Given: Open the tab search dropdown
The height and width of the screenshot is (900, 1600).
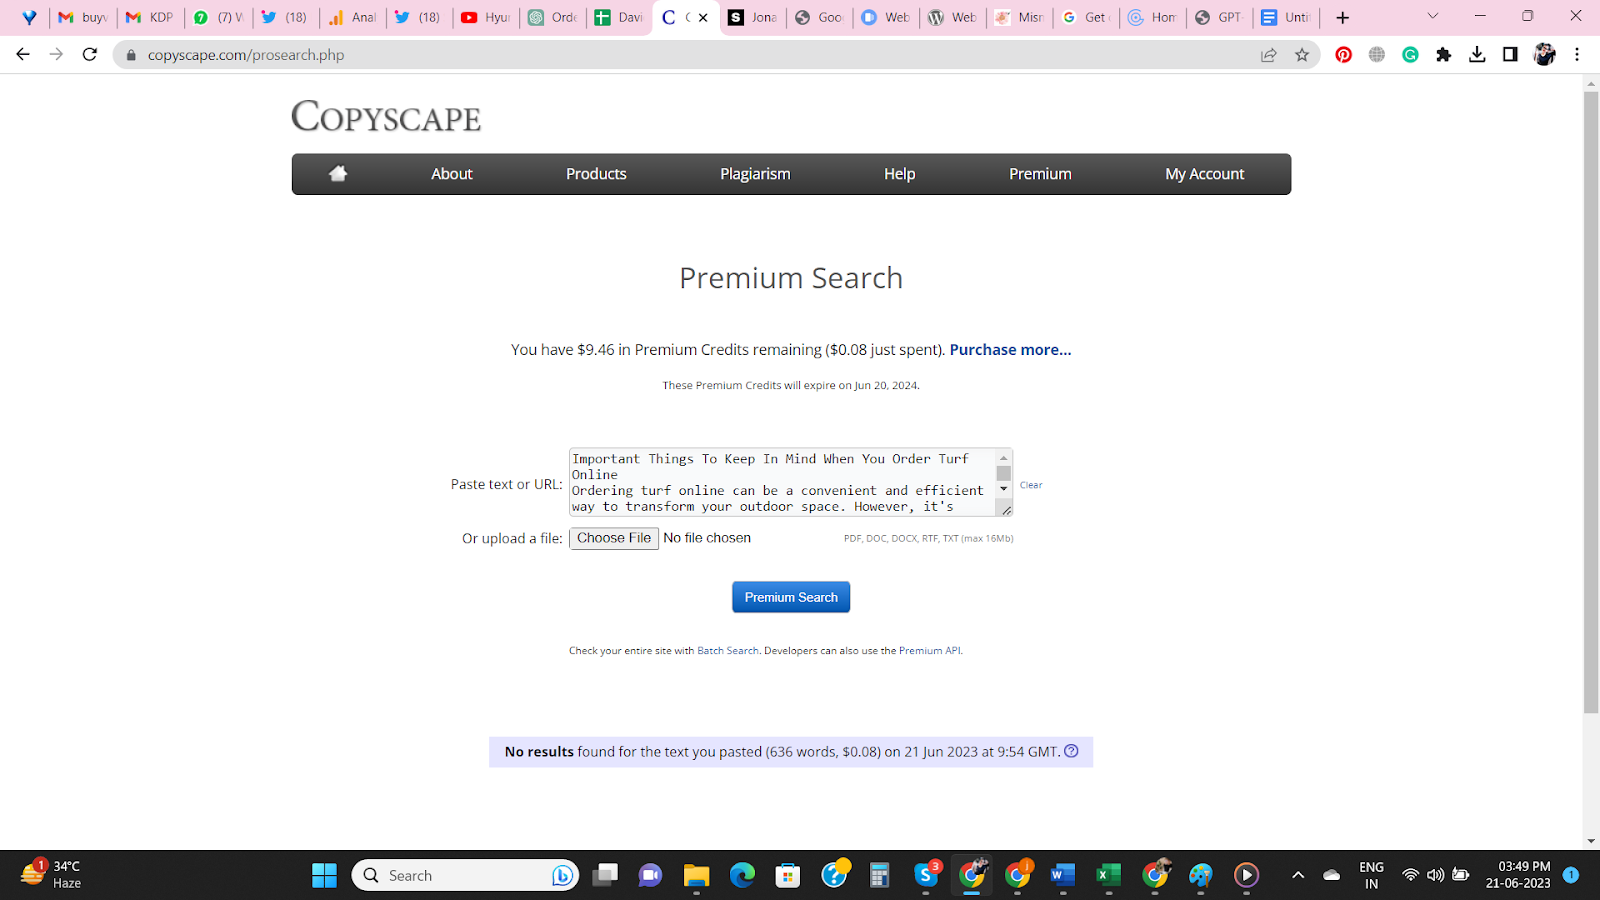Looking at the screenshot, I should click(x=1432, y=17).
